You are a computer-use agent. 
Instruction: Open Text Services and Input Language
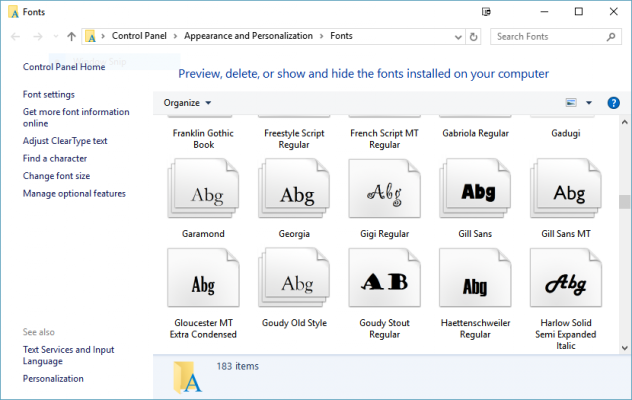click(x=69, y=355)
